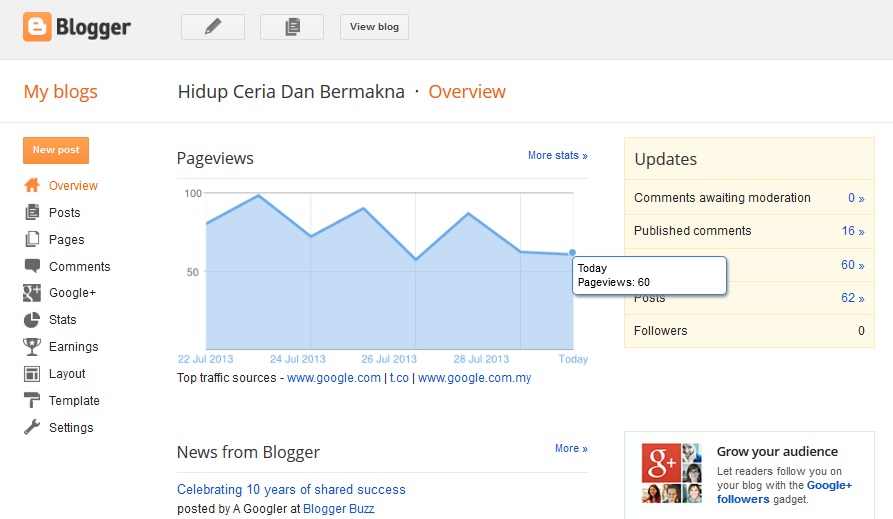
Task: Open www.google.com.my traffic source link
Action: click(x=474, y=378)
